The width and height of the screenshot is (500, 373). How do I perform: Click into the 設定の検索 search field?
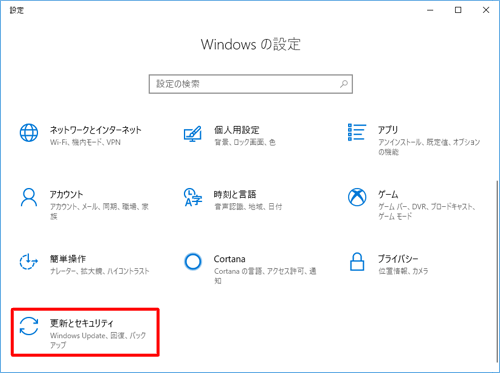pyautogui.click(x=251, y=84)
